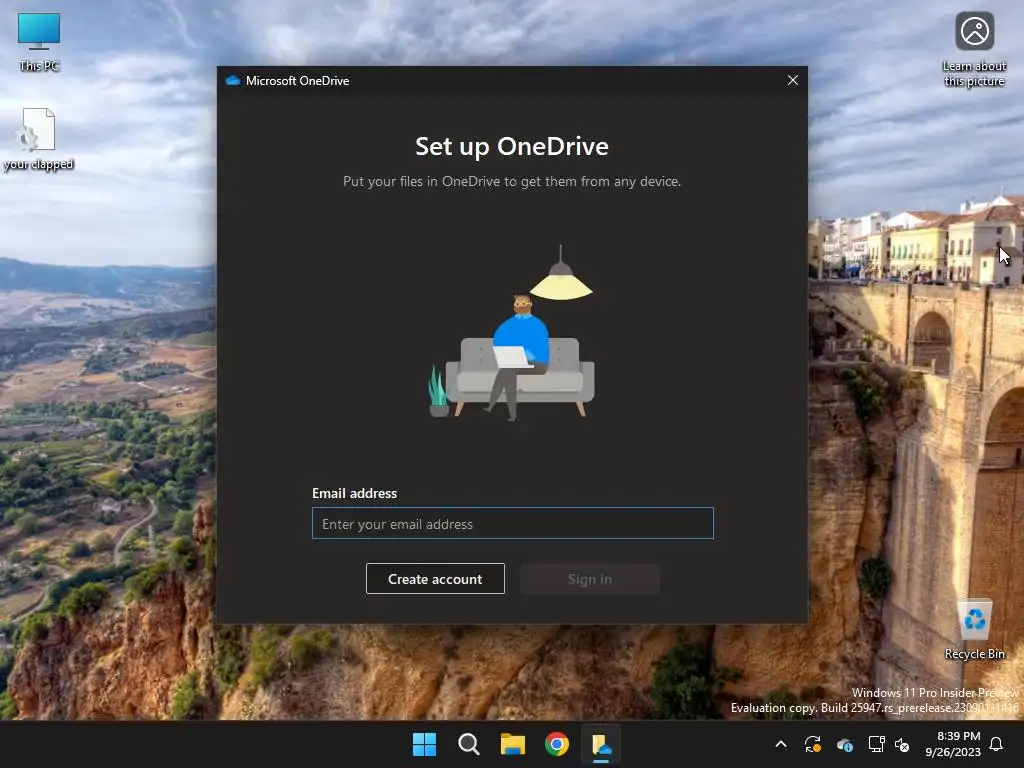Select the This PC desktop icon
The image size is (1024, 768).
[39, 42]
